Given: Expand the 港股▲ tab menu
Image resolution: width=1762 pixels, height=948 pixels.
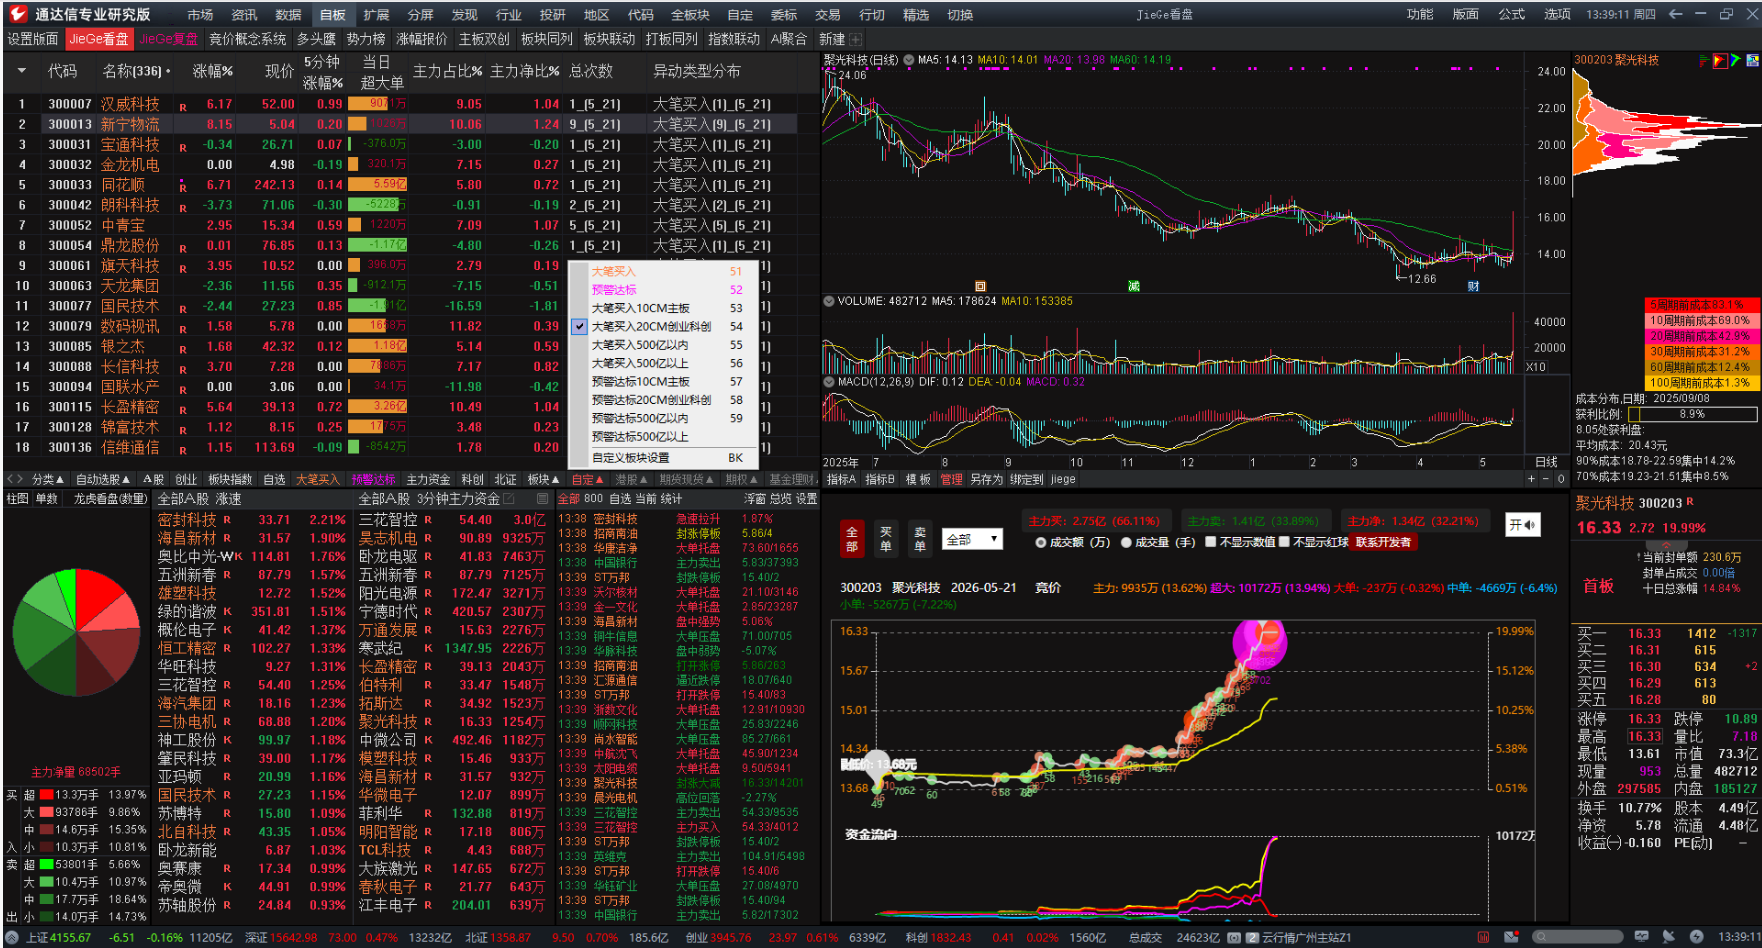Looking at the screenshot, I should (x=631, y=479).
